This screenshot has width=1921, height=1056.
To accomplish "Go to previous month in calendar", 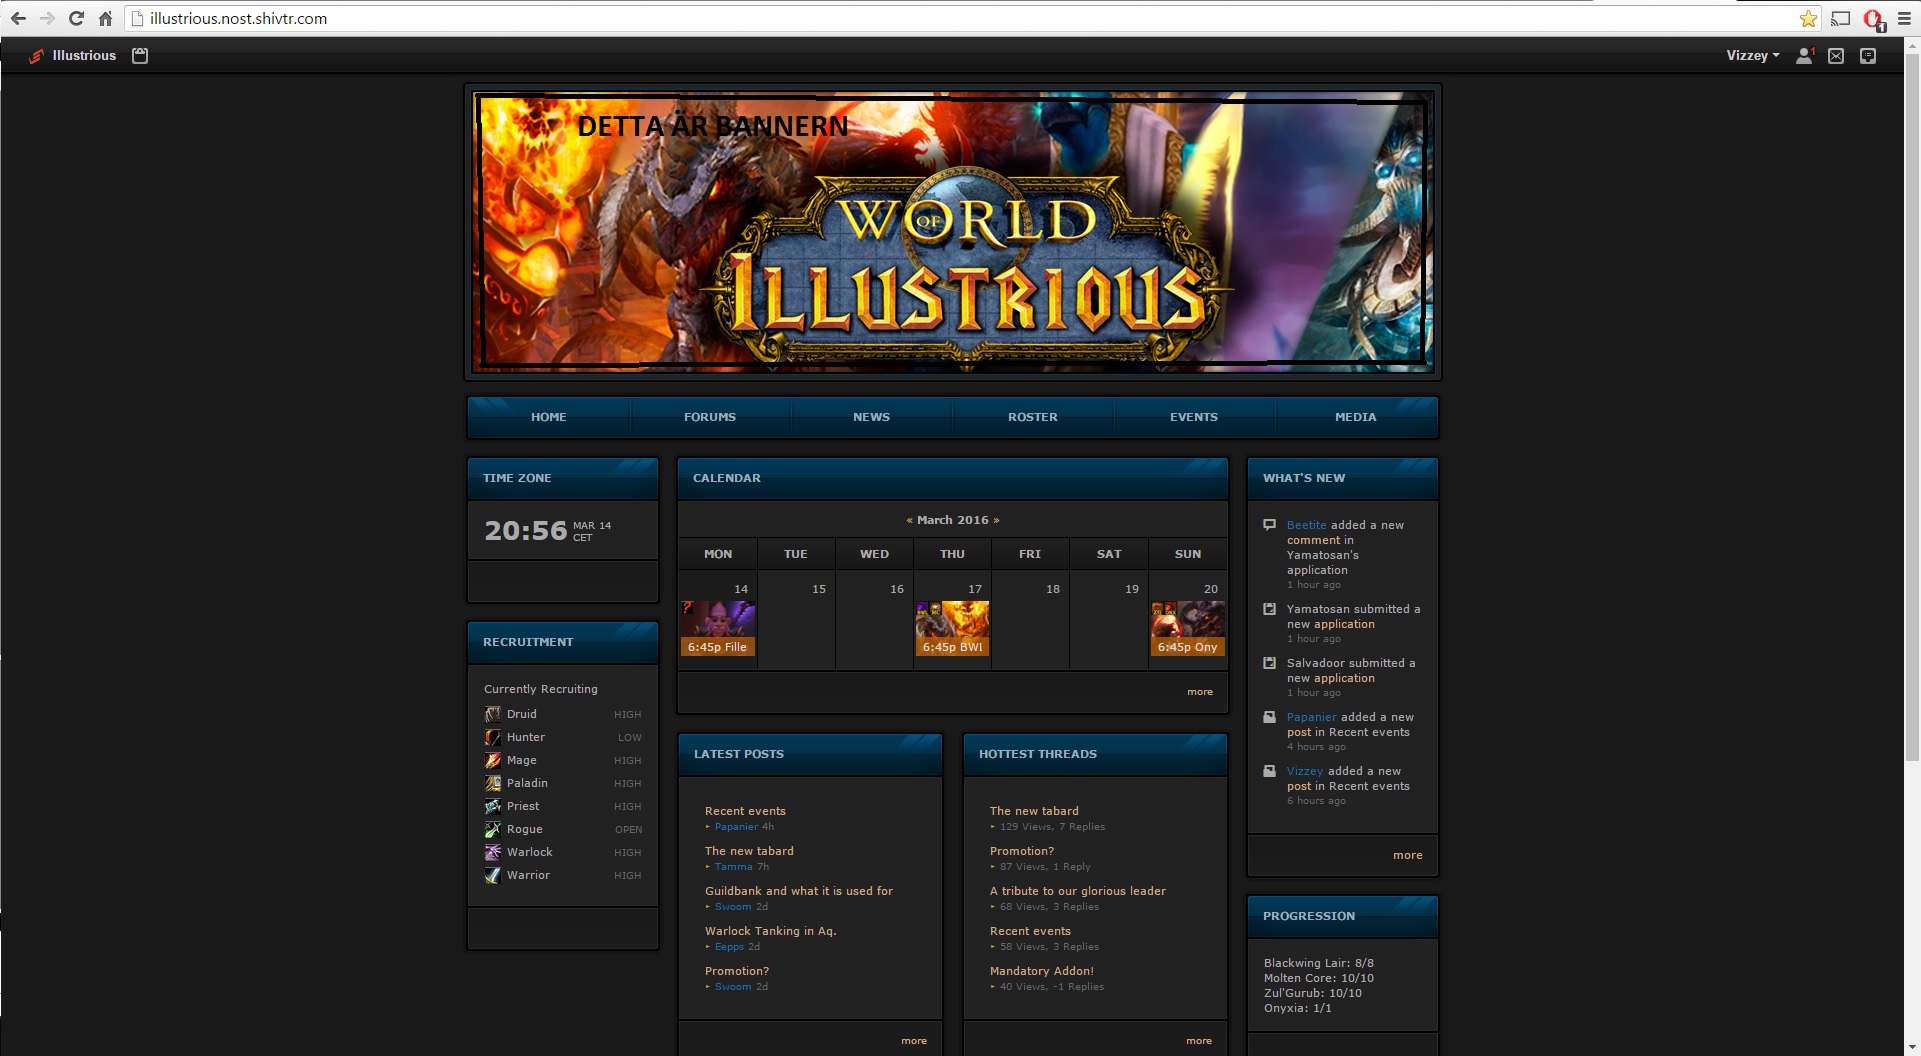I will tap(909, 520).
